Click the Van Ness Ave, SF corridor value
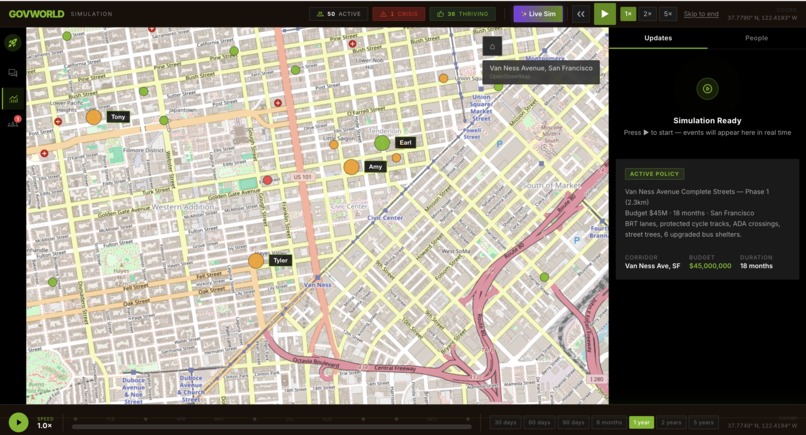The width and height of the screenshot is (806, 435). pos(652,266)
